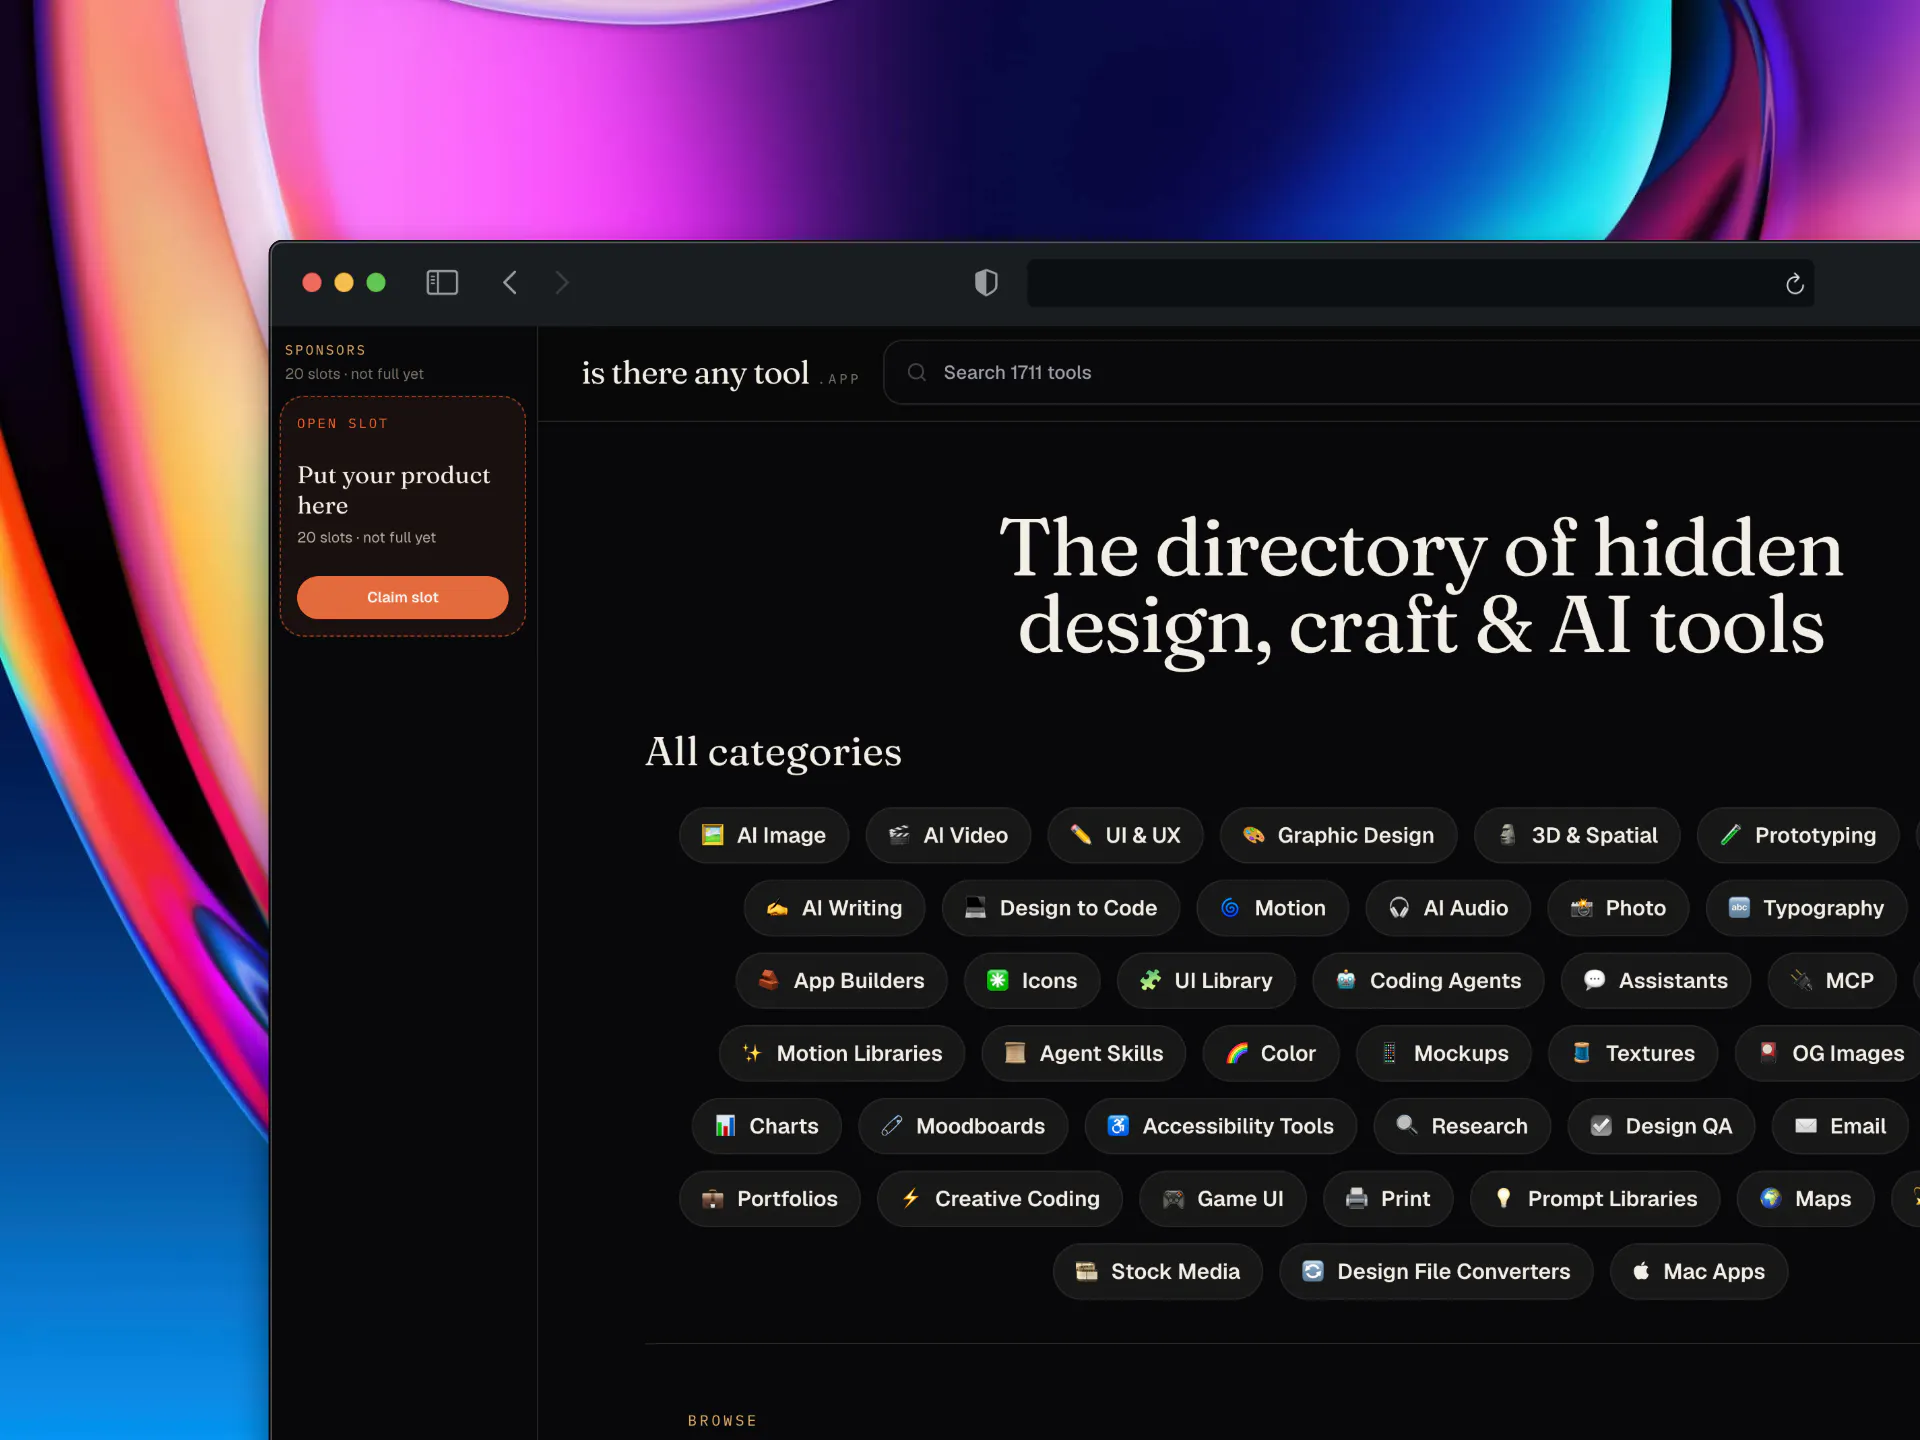The height and width of the screenshot is (1440, 1920).
Task: Open the UI & UX category
Action: [1125, 835]
